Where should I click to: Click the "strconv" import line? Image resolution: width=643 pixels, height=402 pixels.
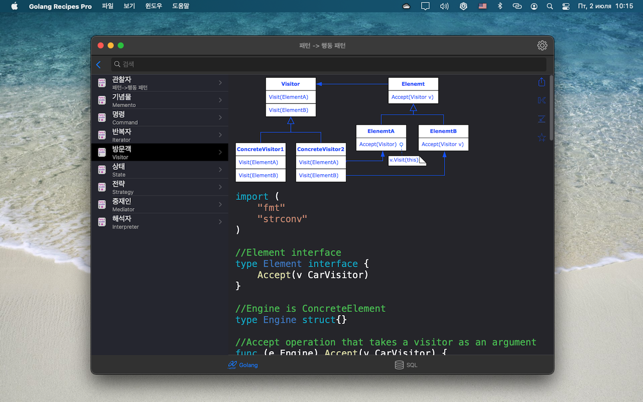(282, 219)
